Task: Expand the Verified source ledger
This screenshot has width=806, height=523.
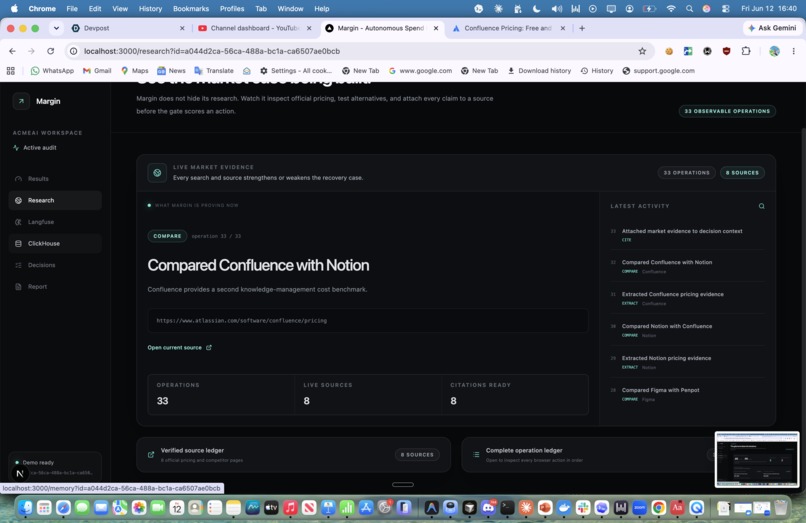Action: pos(294,455)
